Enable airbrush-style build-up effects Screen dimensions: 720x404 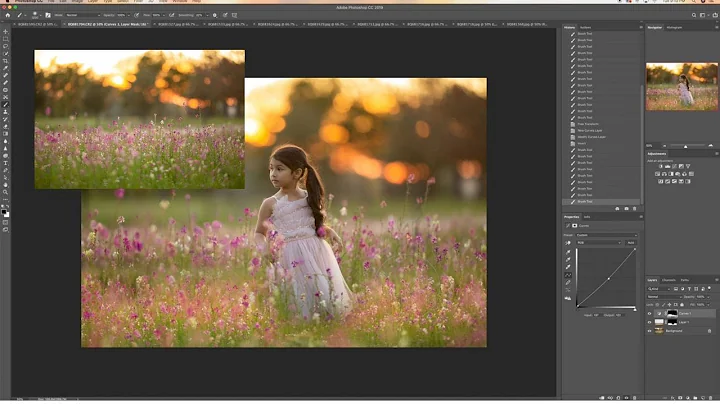coord(171,15)
